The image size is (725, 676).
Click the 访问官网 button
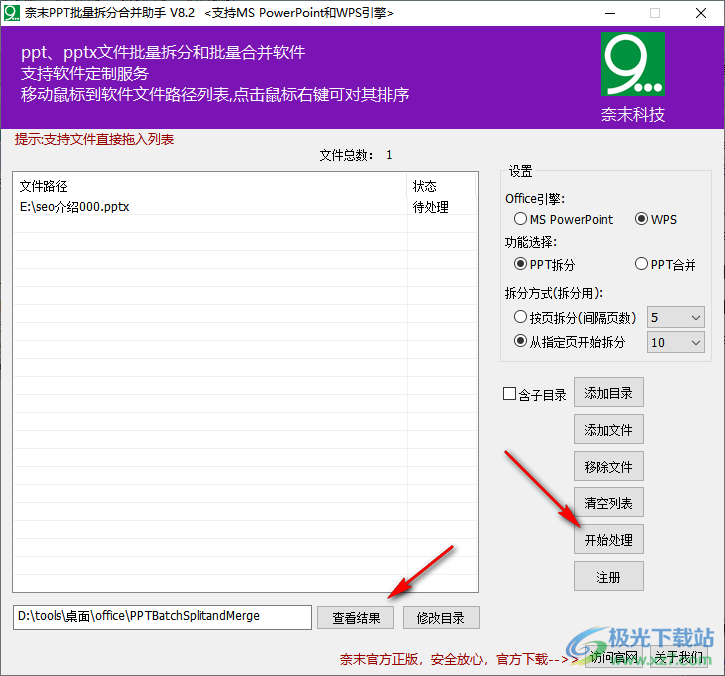pos(614,657)
